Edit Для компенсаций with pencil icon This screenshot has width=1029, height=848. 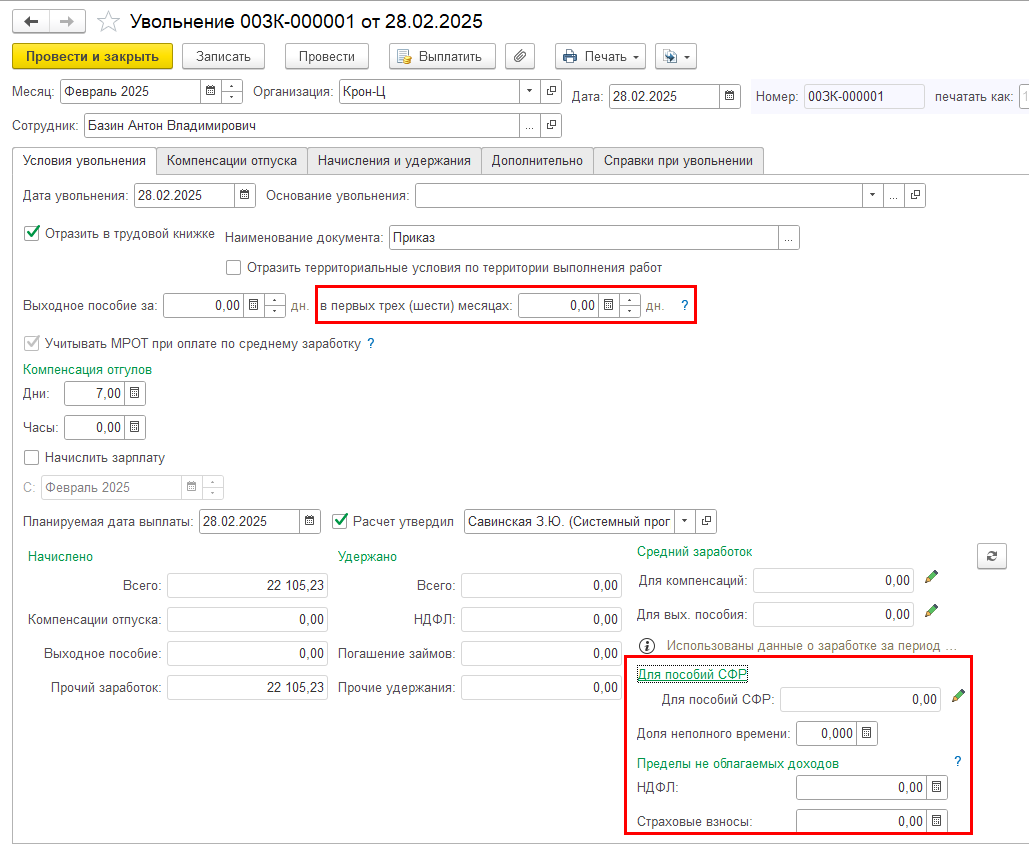931,578
